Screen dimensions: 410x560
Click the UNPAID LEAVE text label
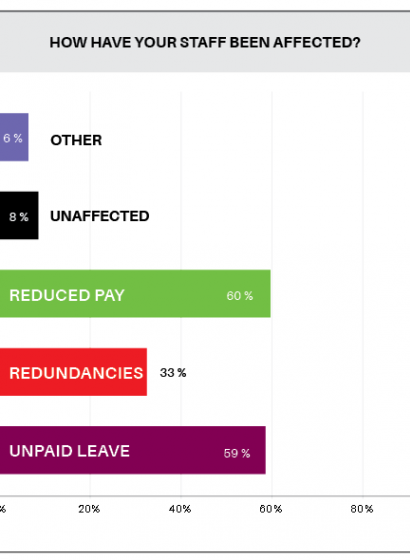[70, 451]
